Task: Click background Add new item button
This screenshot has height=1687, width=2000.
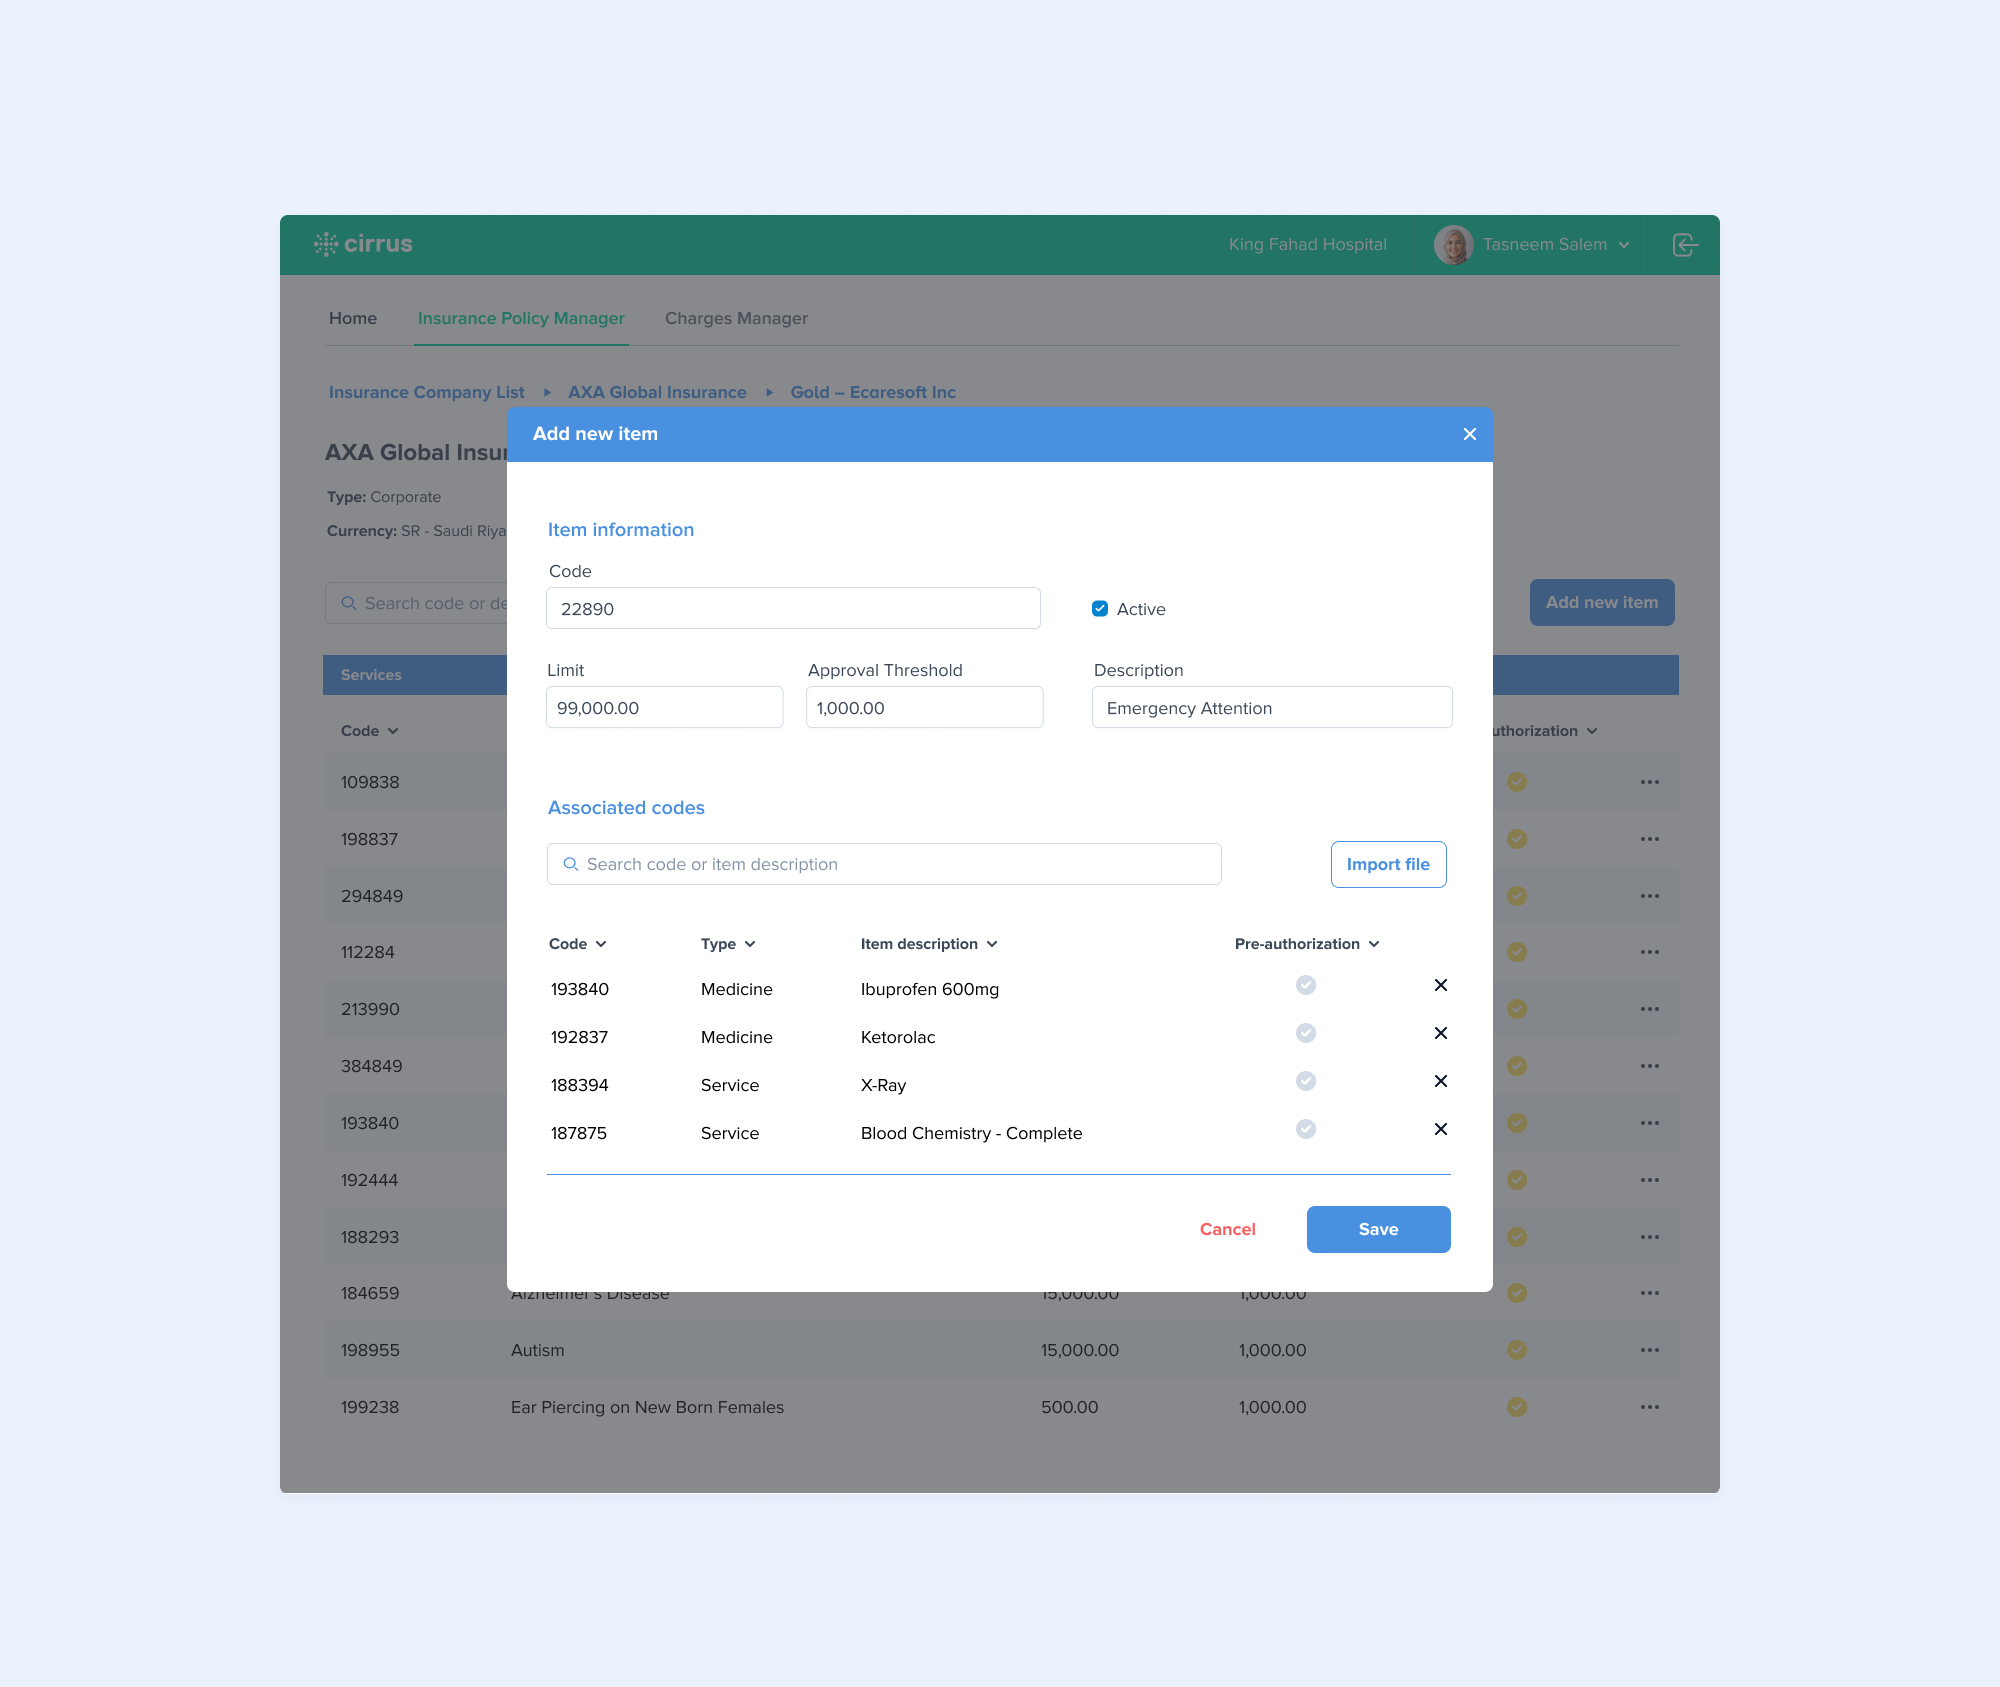Action: (x=1602, y=603)
